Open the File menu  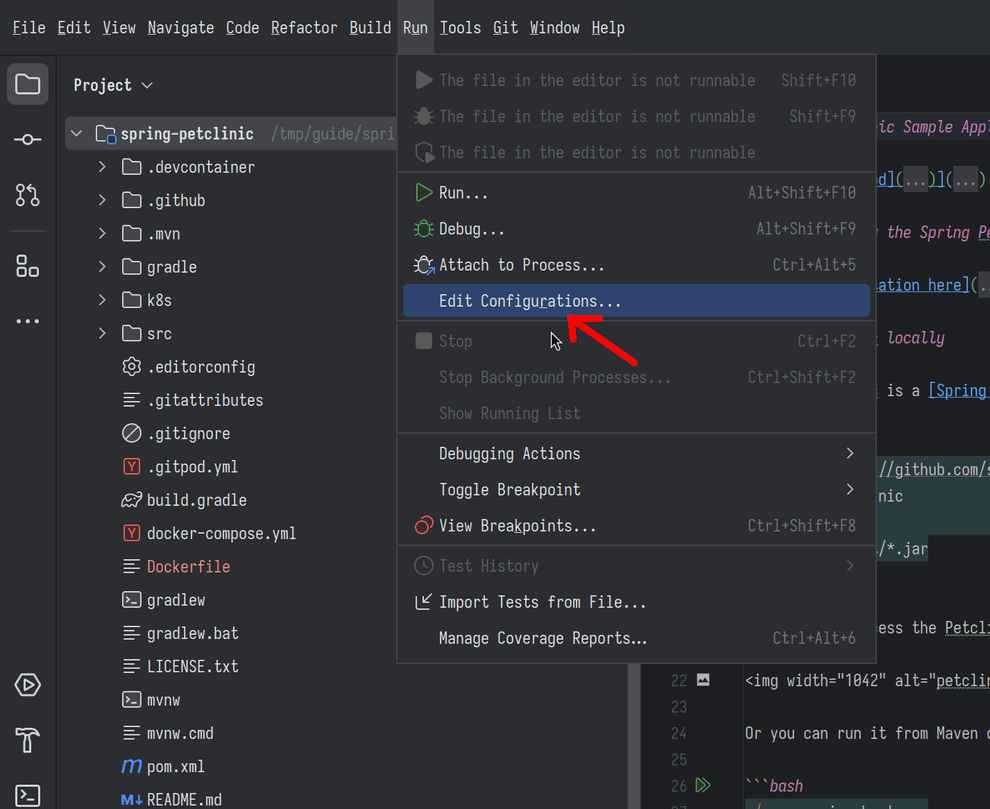tap(29, 28)
